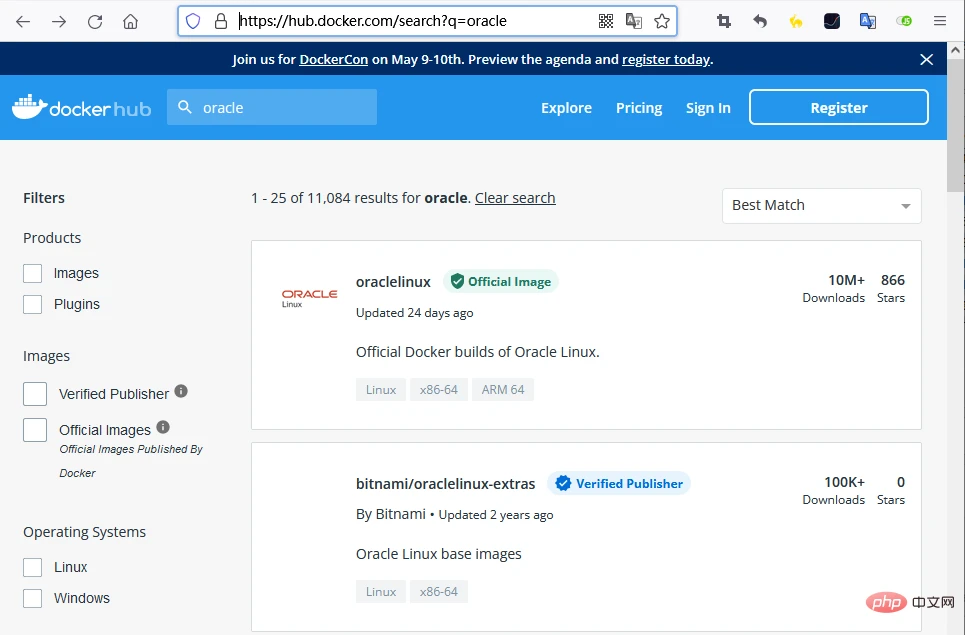Click the dark square extension icon
This screenshot has width=965, height=635.
(832, 22)
